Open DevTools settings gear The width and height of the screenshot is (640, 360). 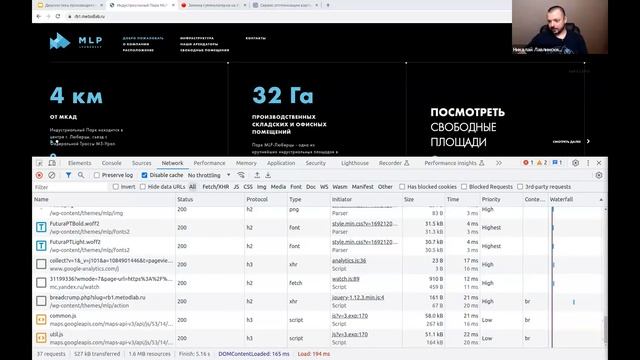pos(576,163)
